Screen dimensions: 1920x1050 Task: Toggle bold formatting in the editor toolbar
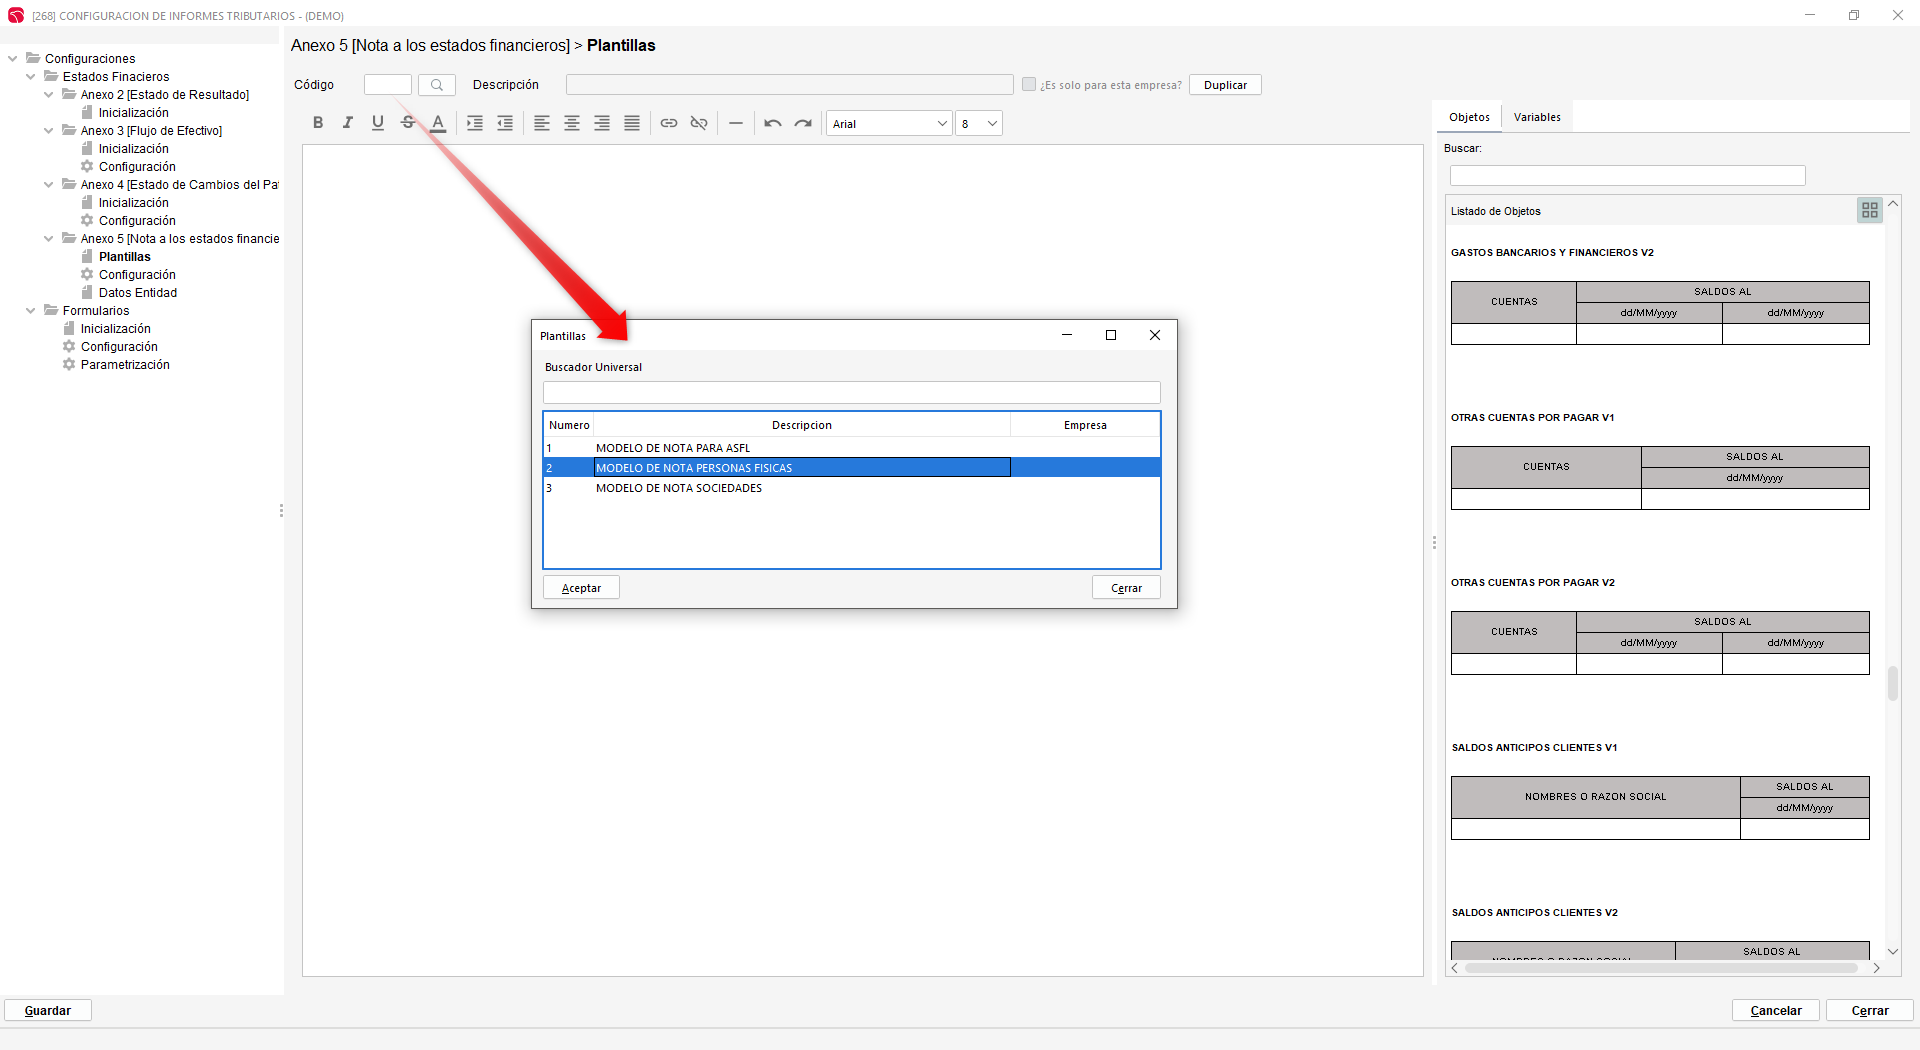pos(318,123)
